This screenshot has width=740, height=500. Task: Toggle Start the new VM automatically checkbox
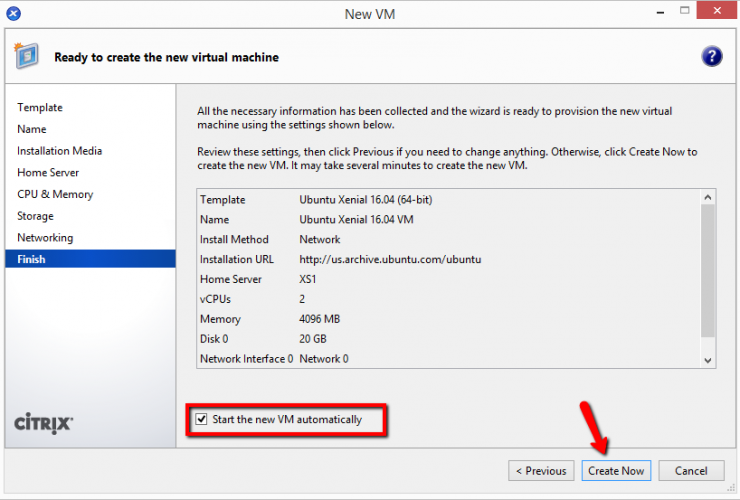pos(202,420)
